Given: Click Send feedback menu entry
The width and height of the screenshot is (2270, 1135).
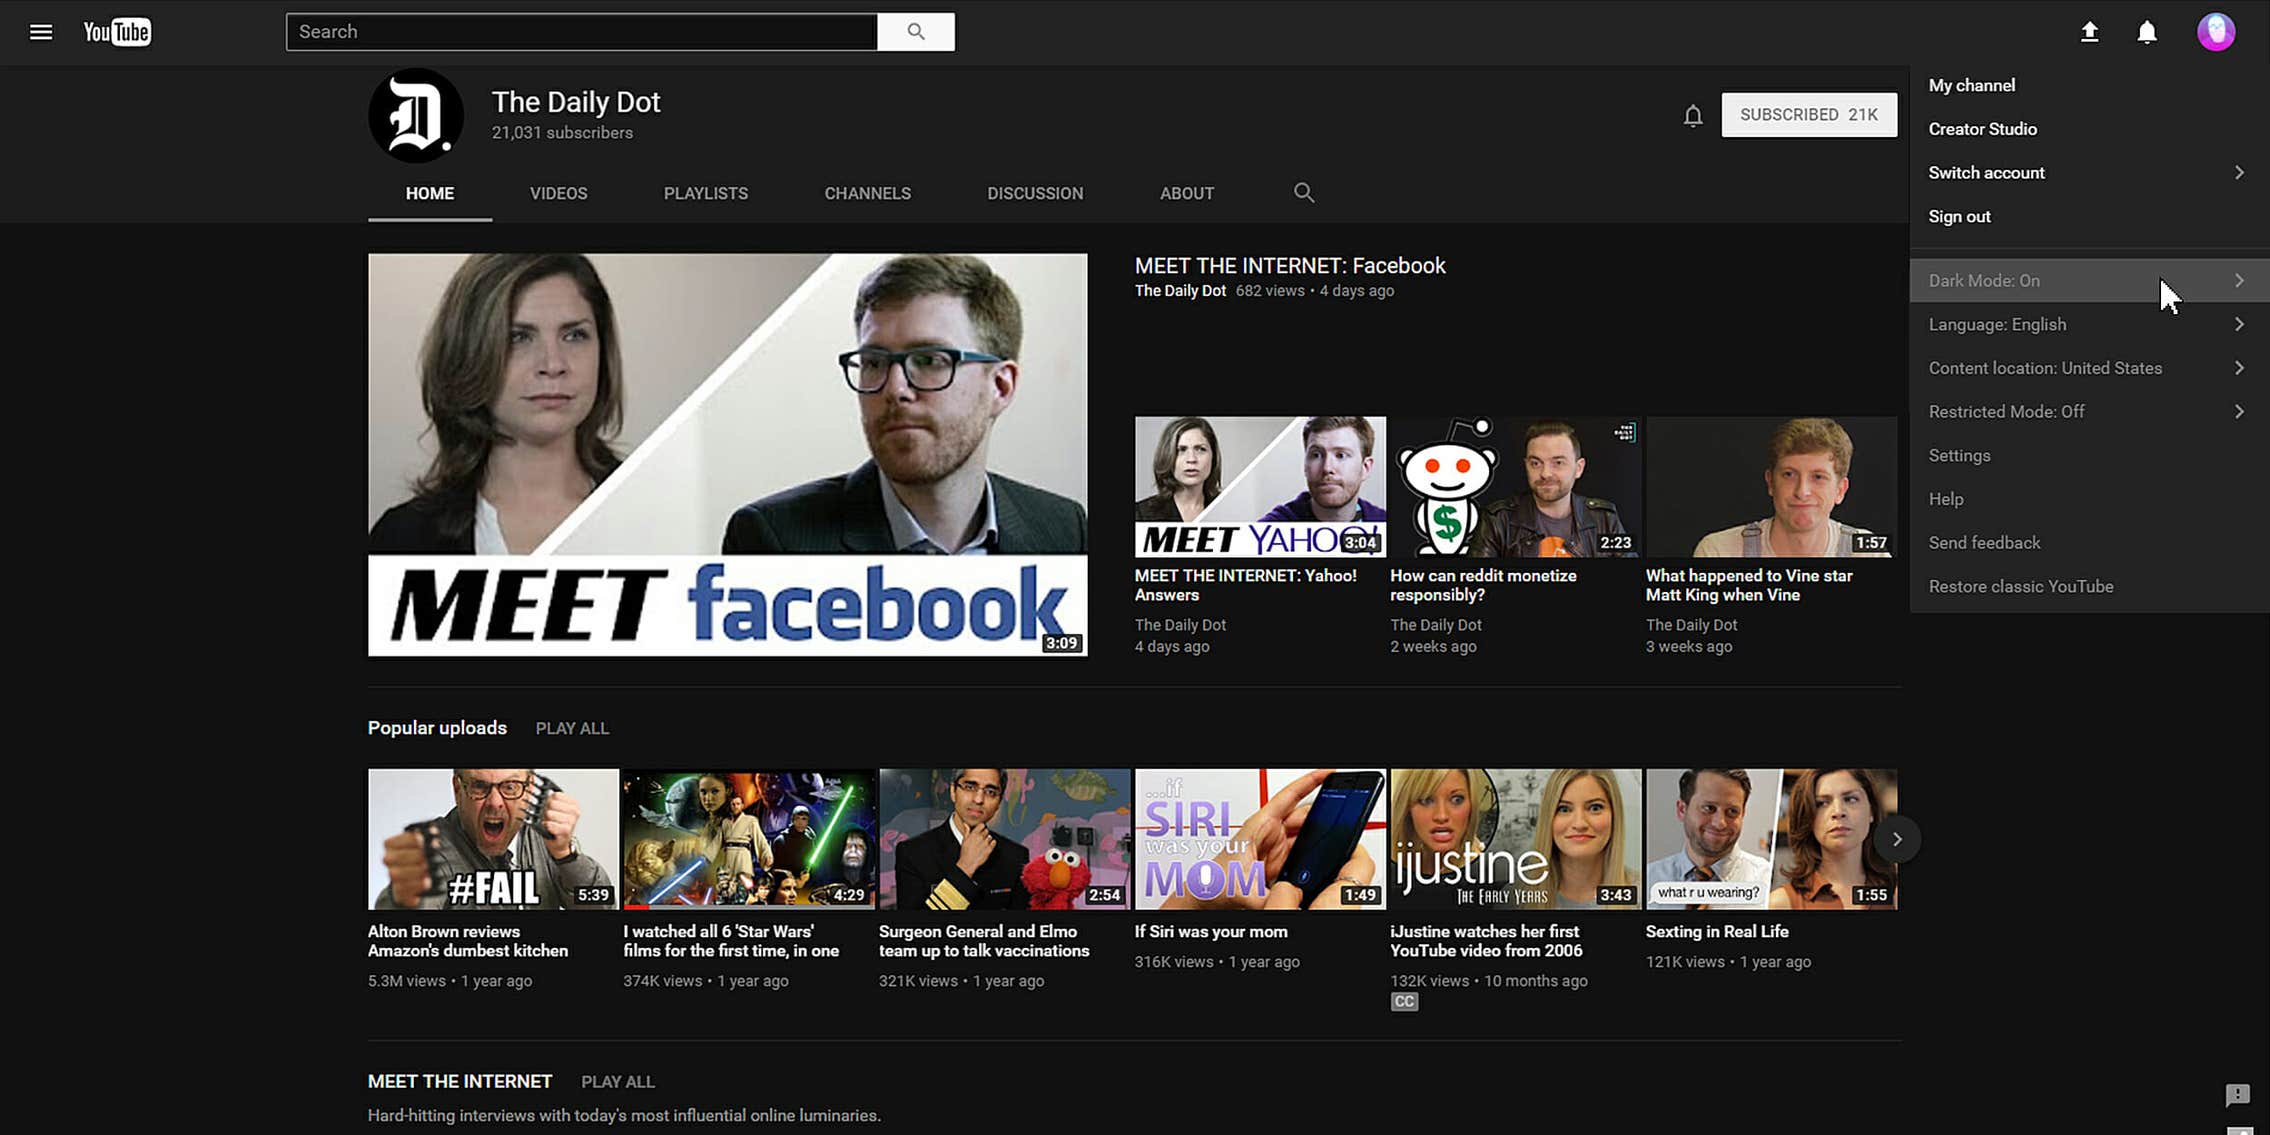Looking at the screenshot, I should (x=2089, y=543).
